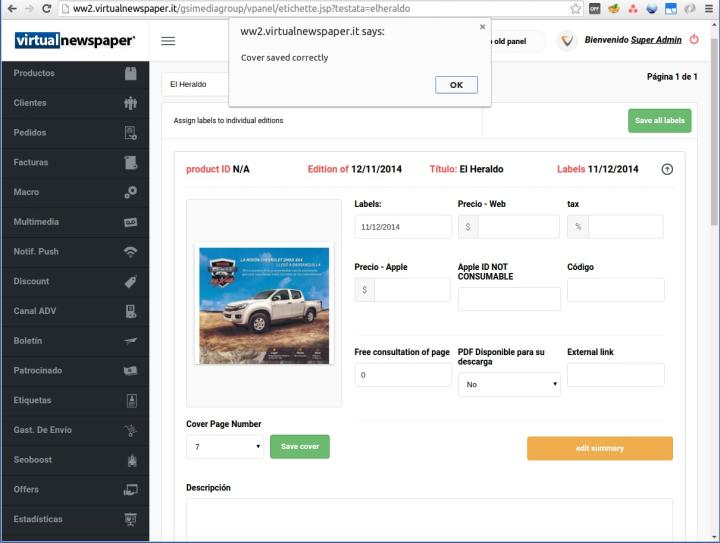Click the Descripción text area
The image size is (720, 543).
429,520
